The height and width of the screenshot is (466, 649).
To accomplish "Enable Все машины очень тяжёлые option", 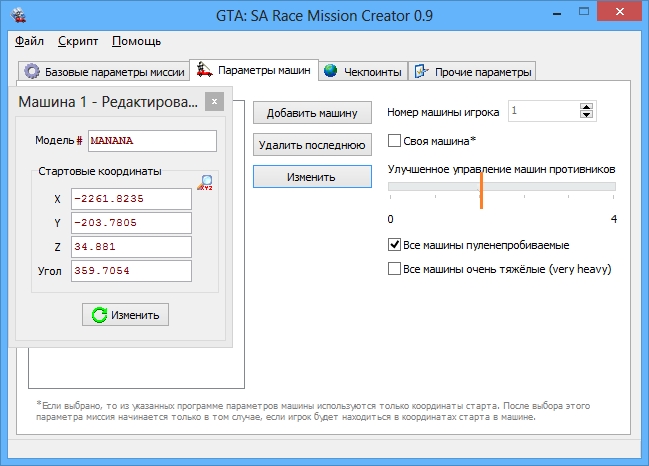I will pyautogui.click(x=395, y=269).
